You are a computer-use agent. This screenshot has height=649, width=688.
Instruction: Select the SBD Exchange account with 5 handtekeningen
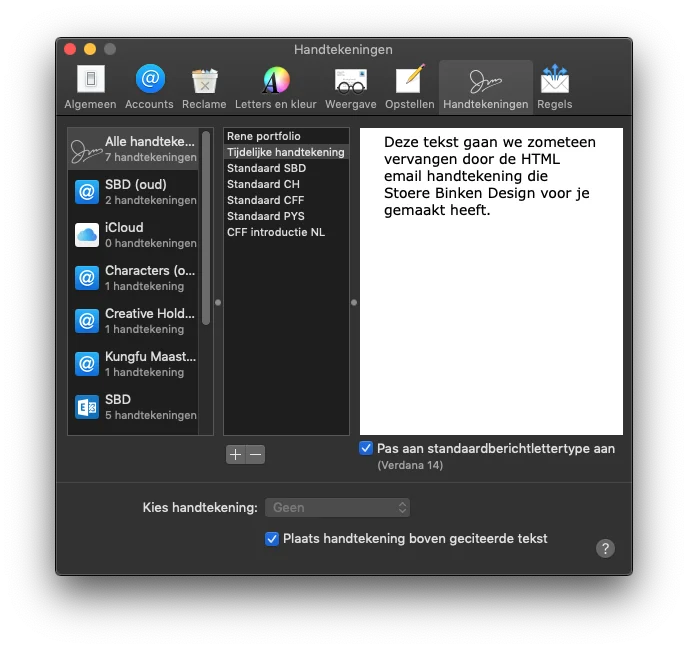tap(133, 407)
